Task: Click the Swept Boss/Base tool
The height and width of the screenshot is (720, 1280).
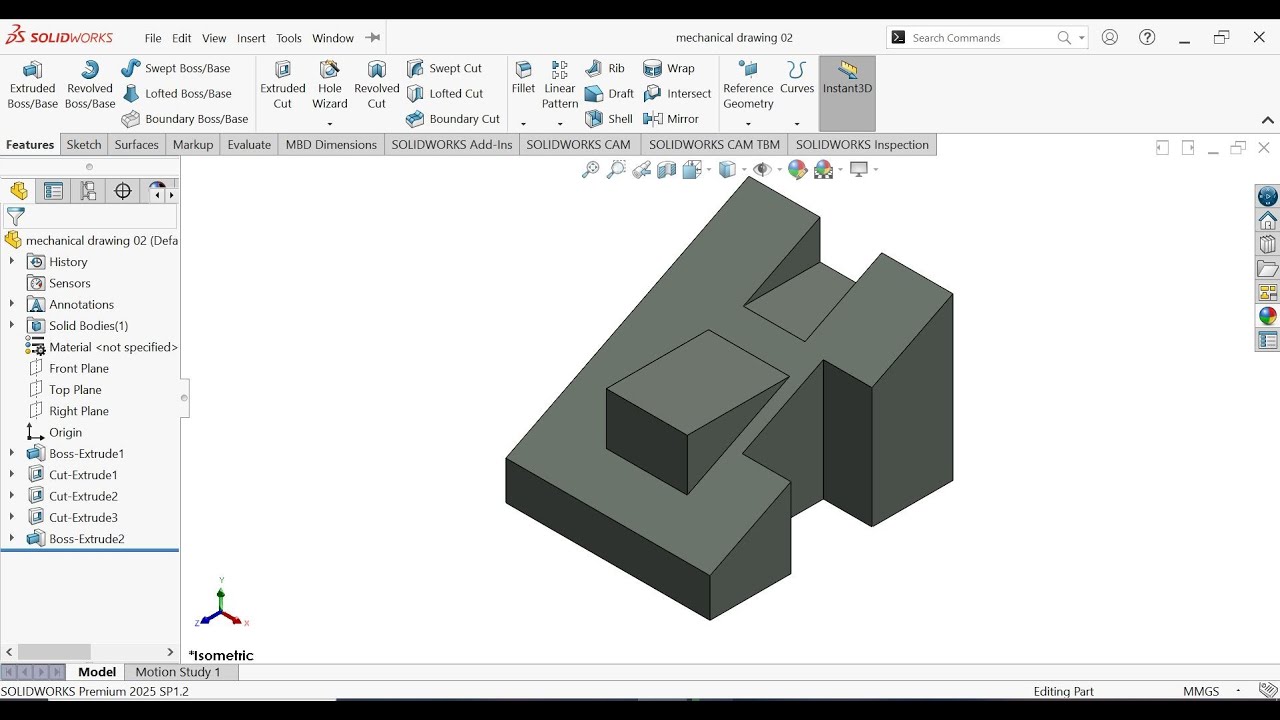Action: [x=176, y=68]
